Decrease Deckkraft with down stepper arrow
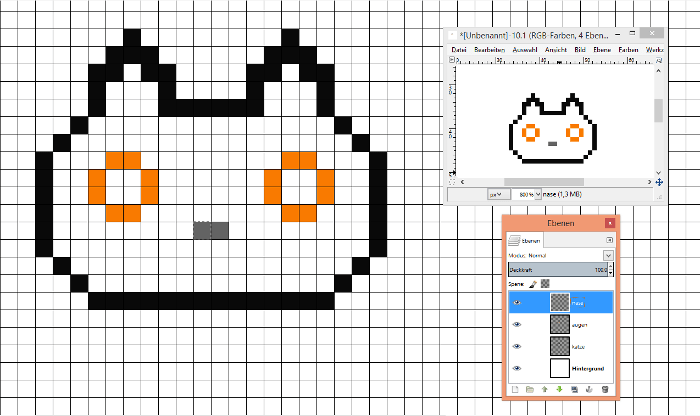700x416 pixels. coord(611,272)
